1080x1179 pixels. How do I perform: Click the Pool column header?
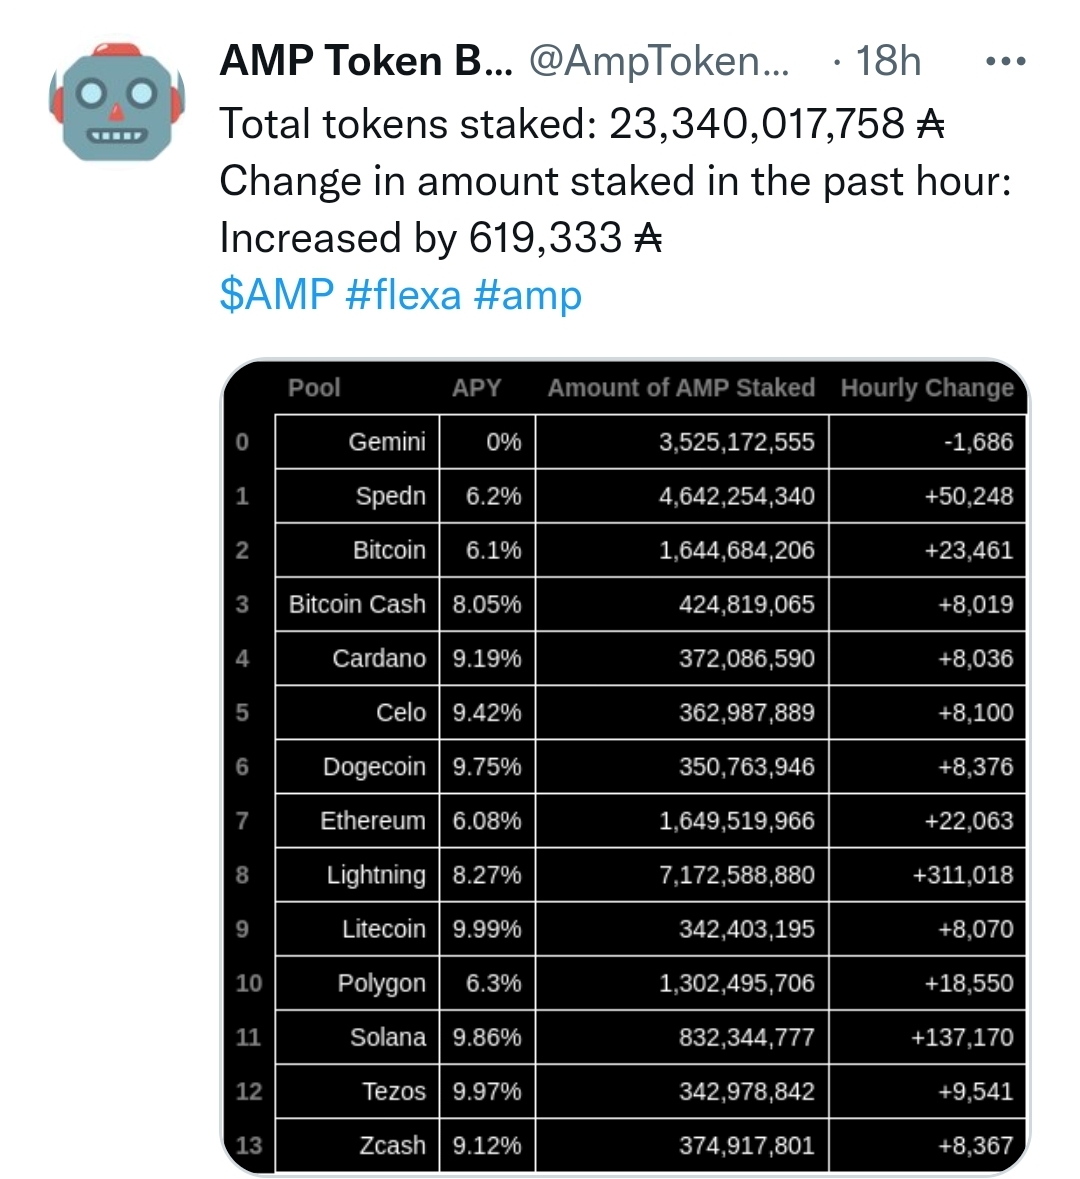tap(312, 388)
